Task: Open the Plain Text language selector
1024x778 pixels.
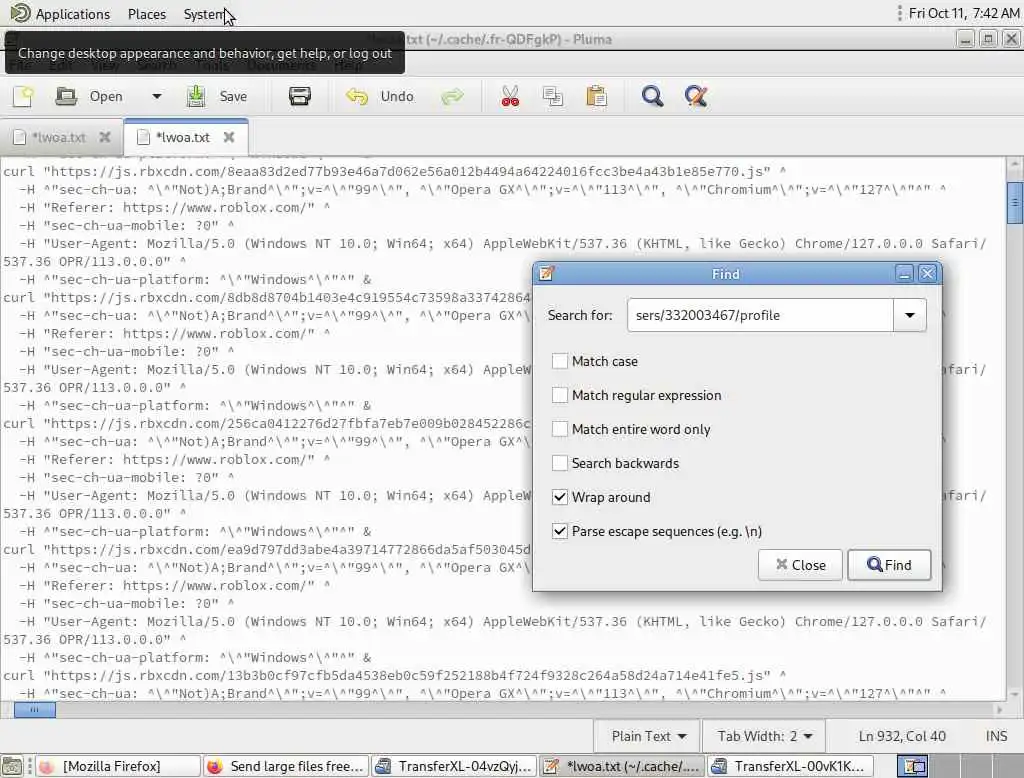Action: click(x=648, y=736)
